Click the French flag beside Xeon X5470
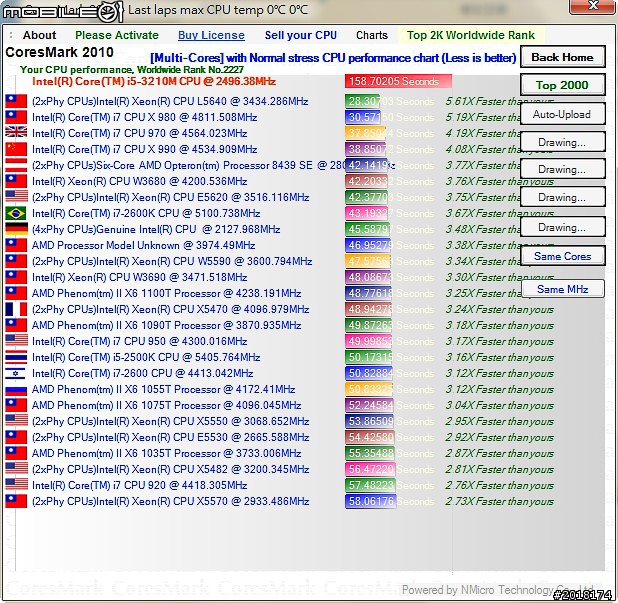Screen dimensions: 618x603 (16, 309)
